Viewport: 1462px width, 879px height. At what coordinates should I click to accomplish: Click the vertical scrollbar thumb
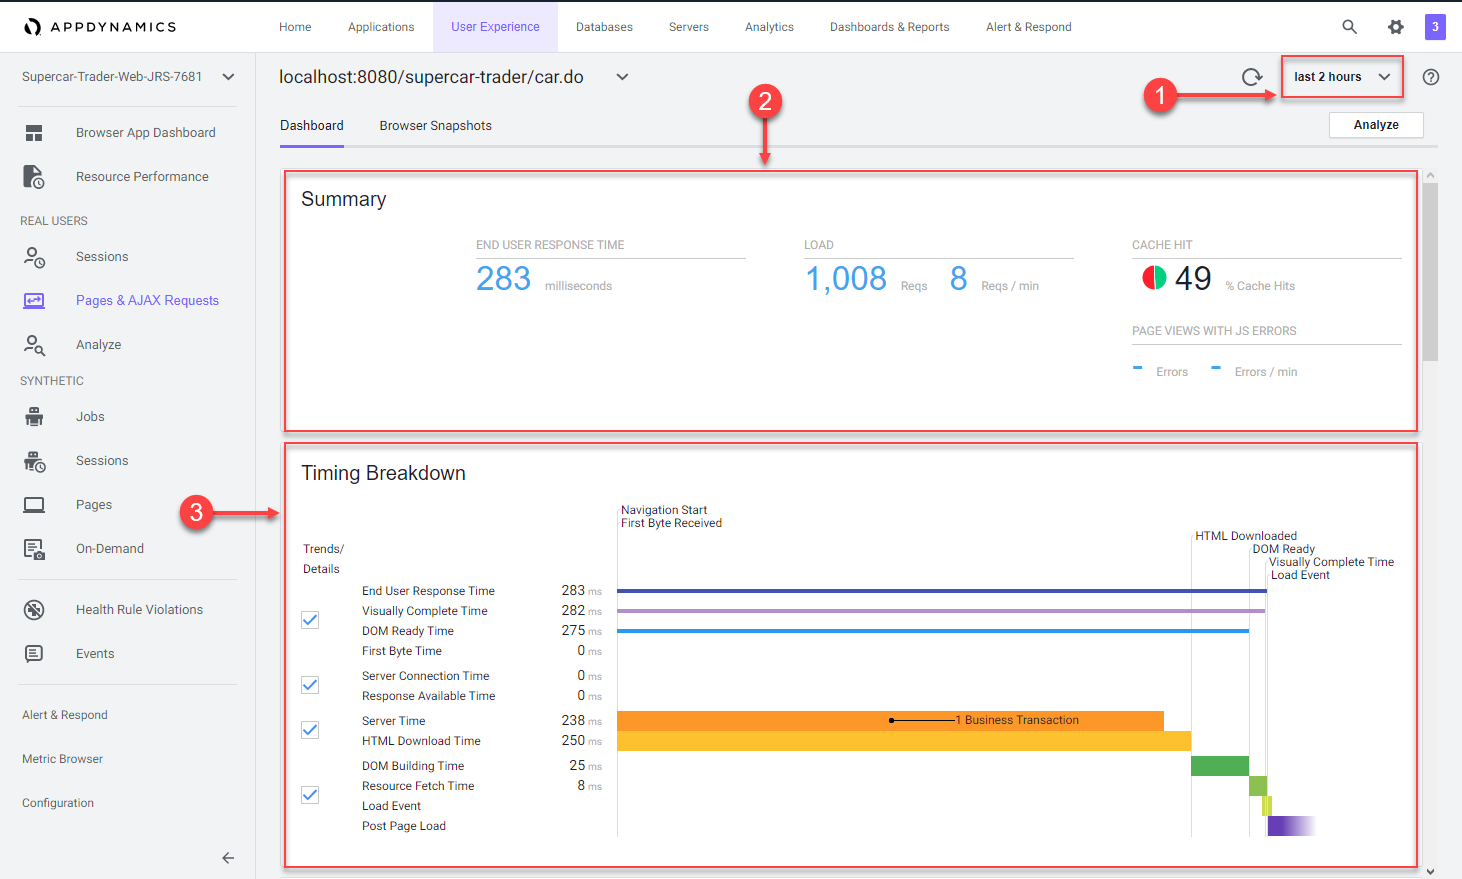pos(1430,272)
